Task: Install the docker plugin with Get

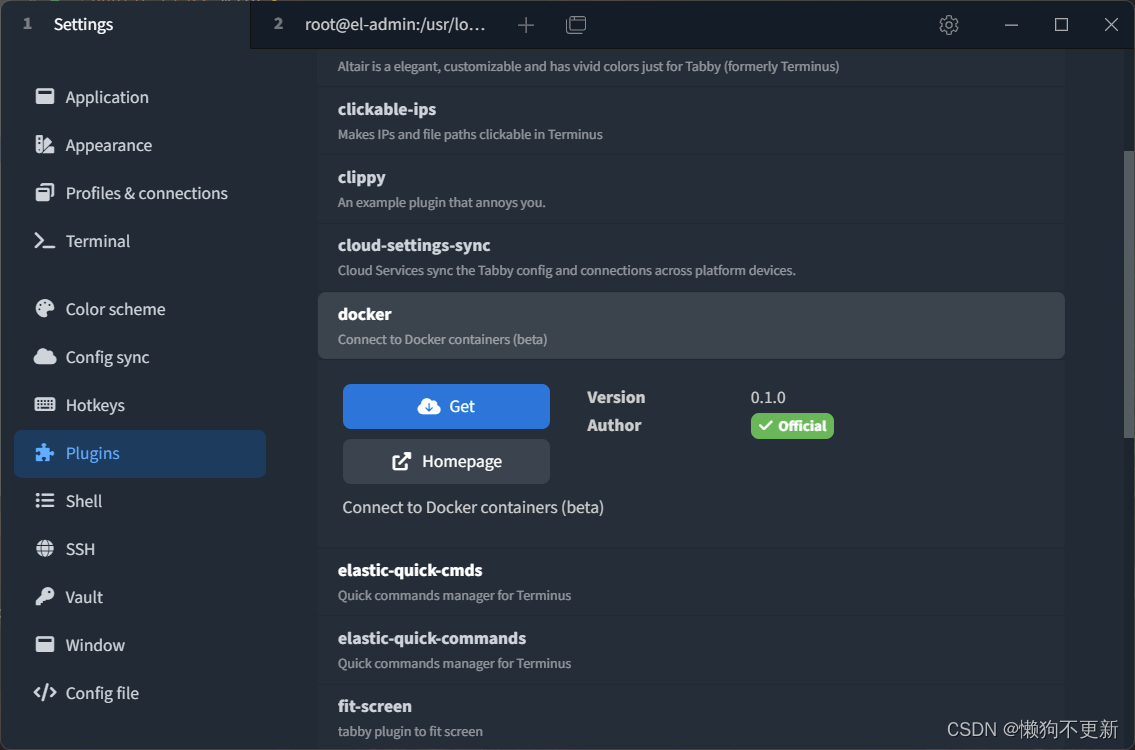Action: tap(446, 406)
